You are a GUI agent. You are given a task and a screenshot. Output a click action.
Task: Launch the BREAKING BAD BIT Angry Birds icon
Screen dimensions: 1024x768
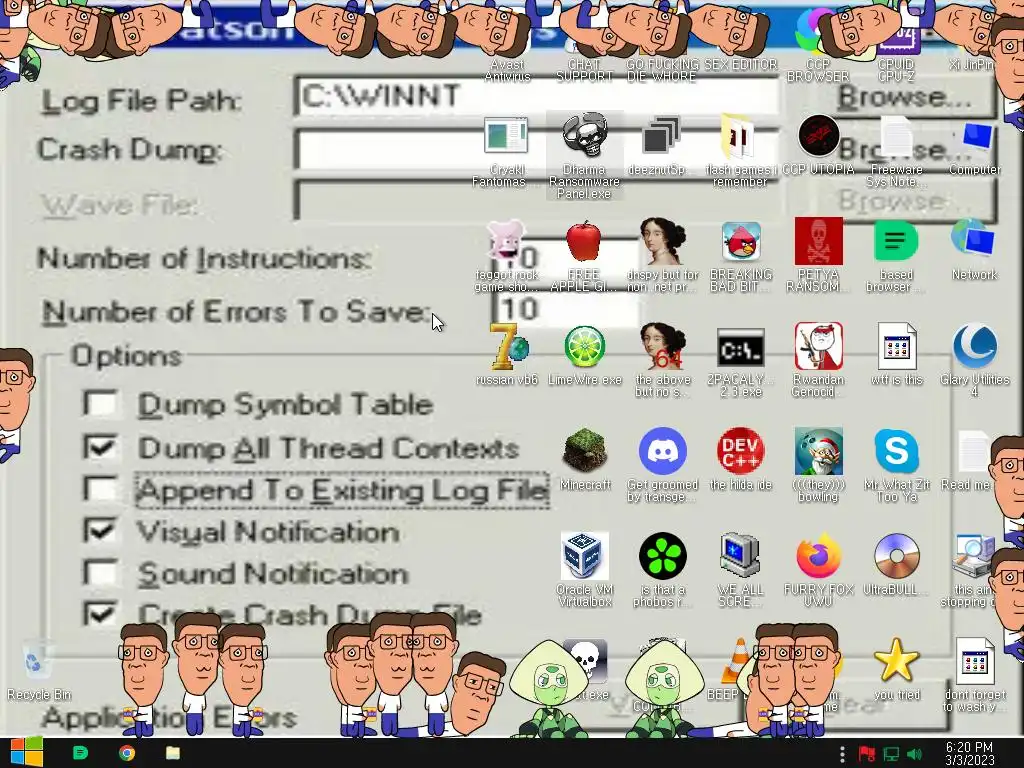[741, 242]
